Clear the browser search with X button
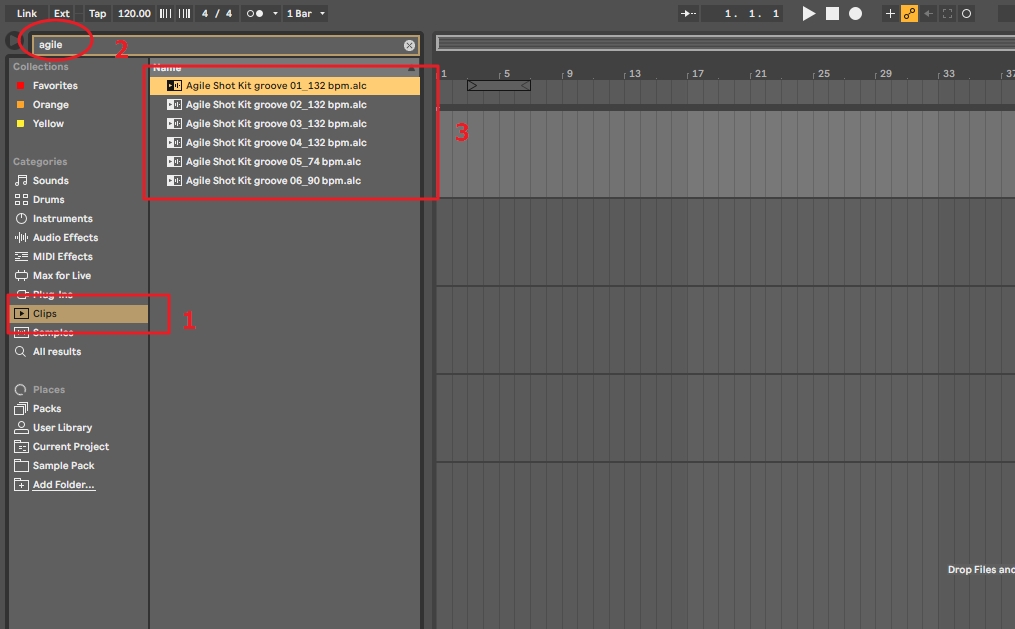 tap(409, 45)
